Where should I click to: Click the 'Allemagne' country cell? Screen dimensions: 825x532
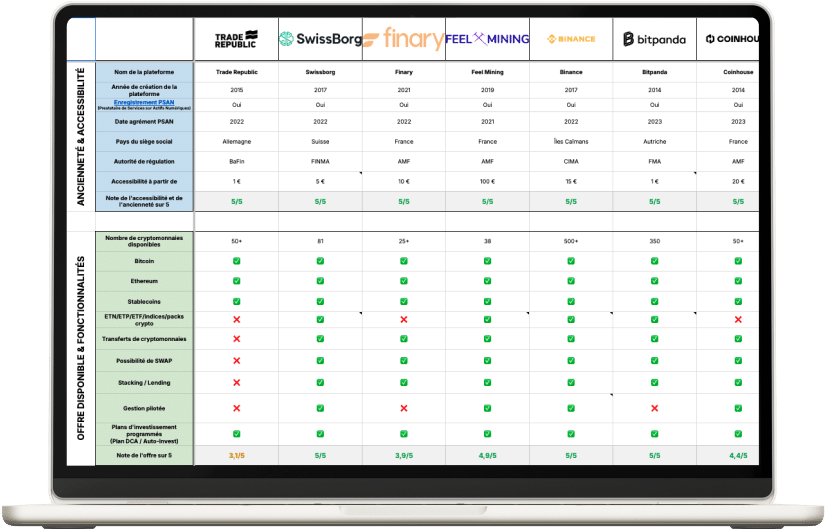coord(237,142)
